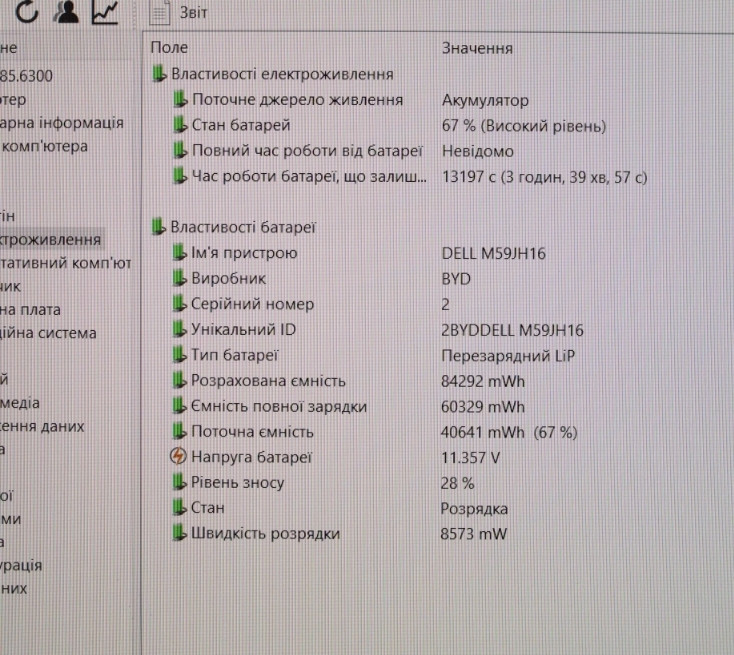The image size is (734, 655).
Task: Click the Refresh toolbar icon
Action: [27, 11]
